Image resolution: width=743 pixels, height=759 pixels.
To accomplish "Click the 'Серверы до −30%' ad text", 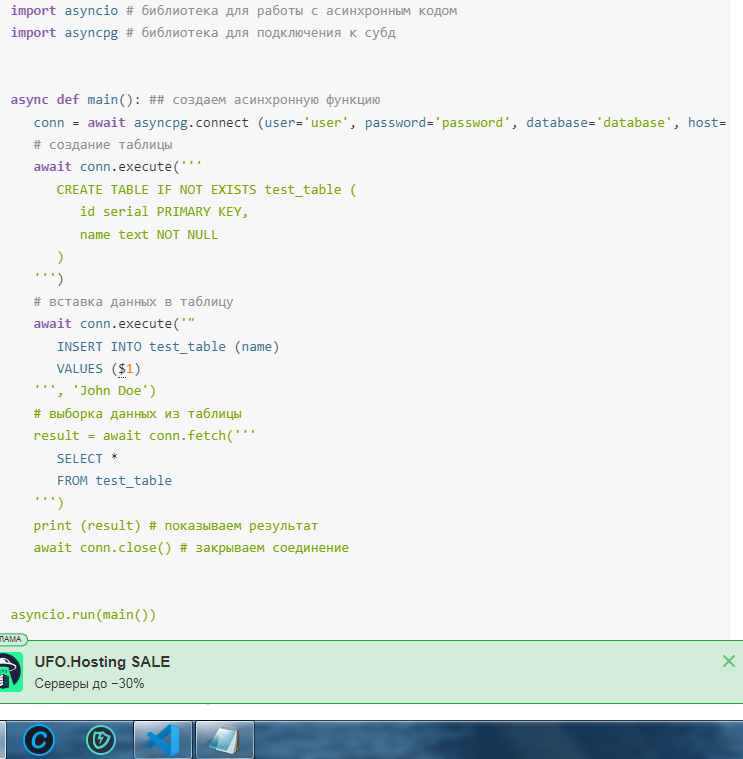I will (89, 684).
